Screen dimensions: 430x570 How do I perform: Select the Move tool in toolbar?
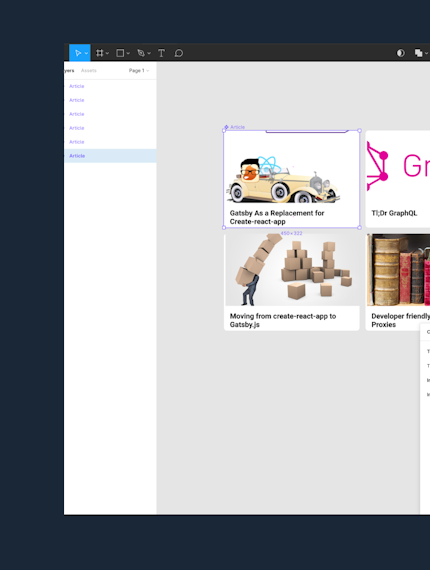pos(78,53)
